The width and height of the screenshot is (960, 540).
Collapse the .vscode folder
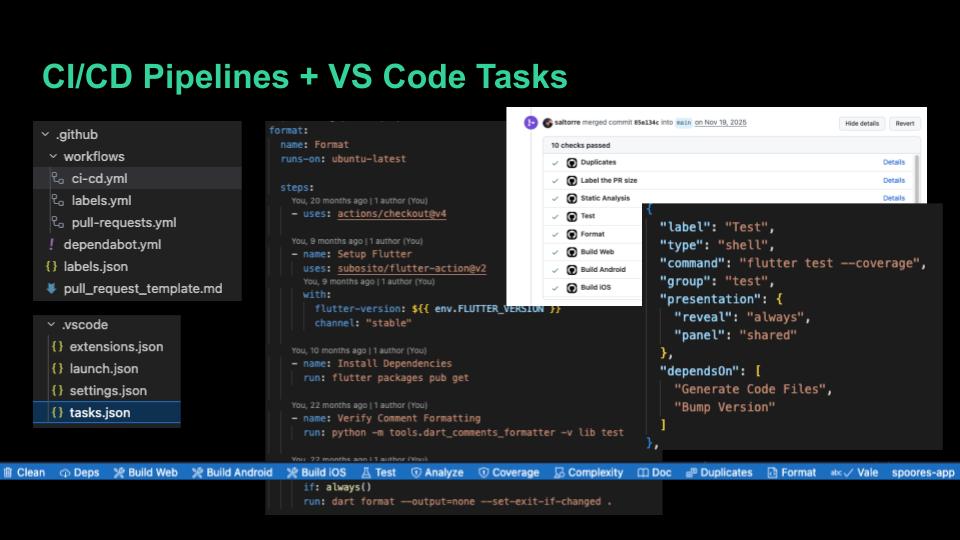pyautogui.click(x=51, y=324)
